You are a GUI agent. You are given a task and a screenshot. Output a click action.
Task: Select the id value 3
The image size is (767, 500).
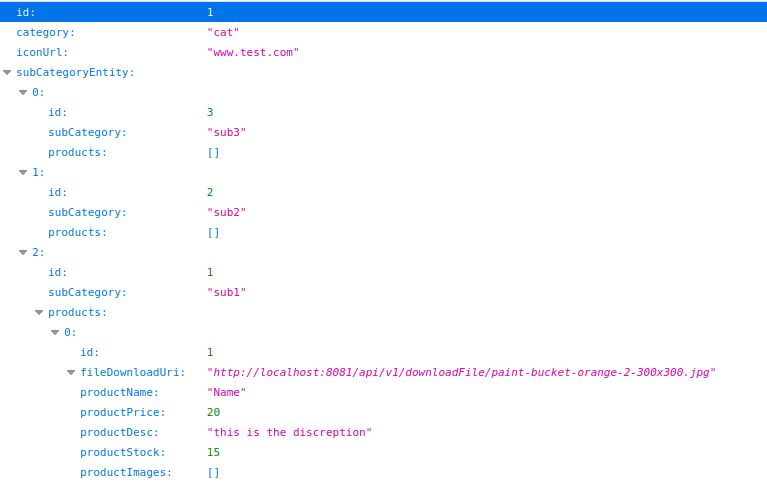[210, 113]
